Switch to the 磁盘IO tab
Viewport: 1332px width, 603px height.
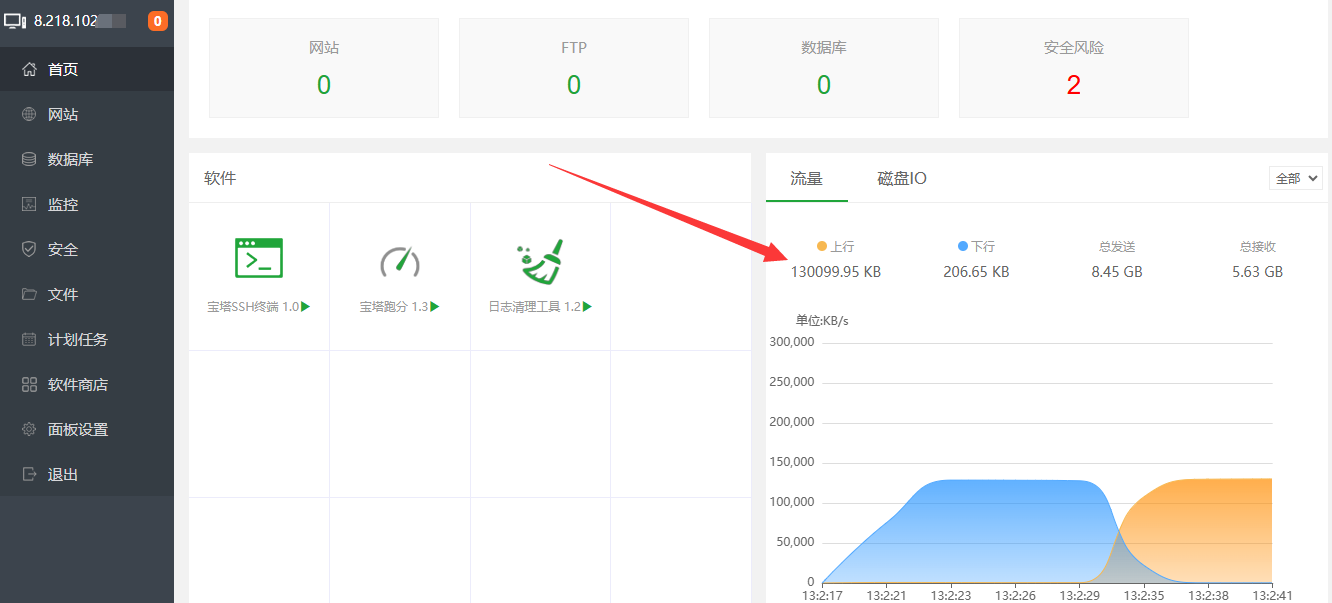point(902,178)
